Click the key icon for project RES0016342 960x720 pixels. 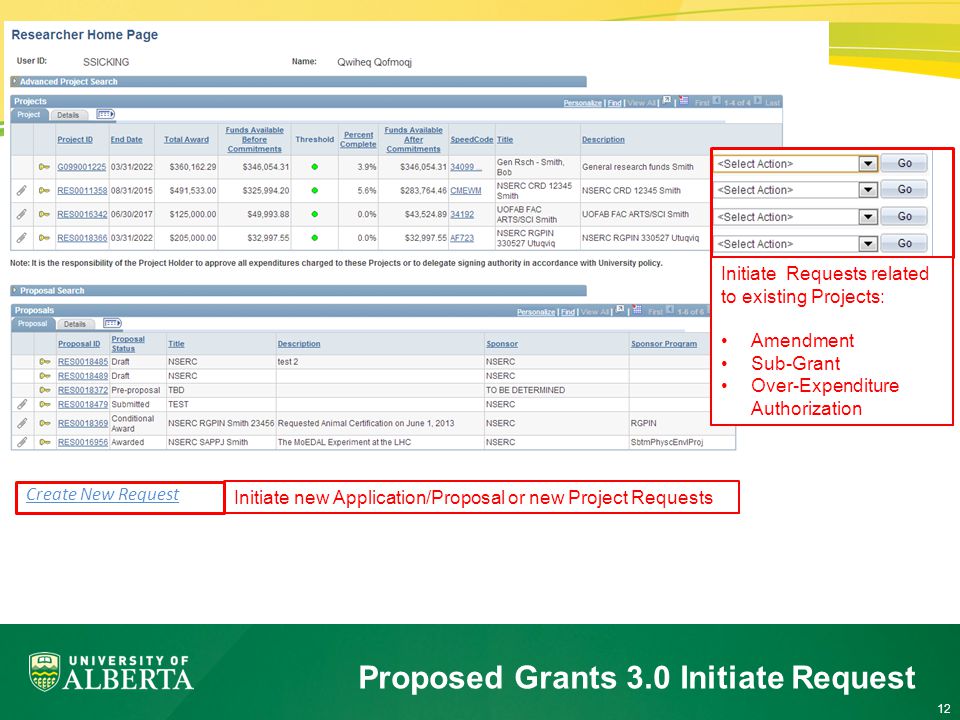click(x=44, y=214)
